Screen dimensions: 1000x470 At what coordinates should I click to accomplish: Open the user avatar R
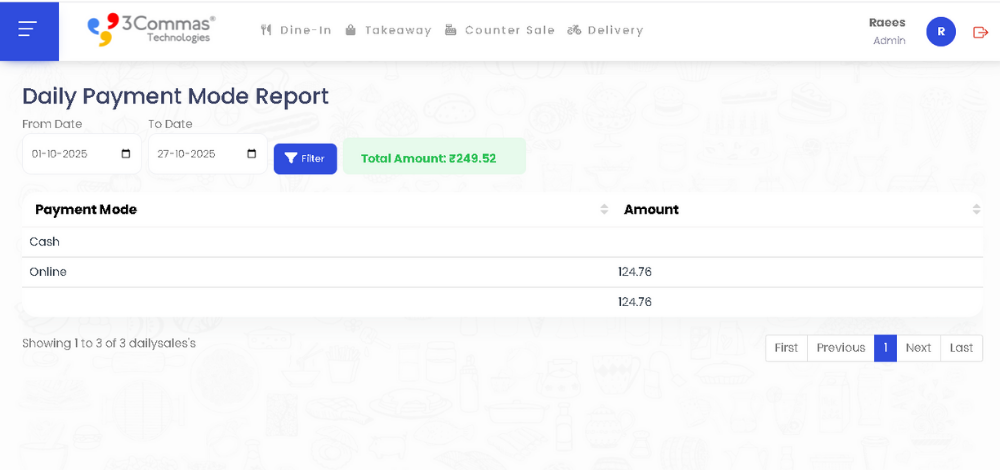(x=940, y=32)
